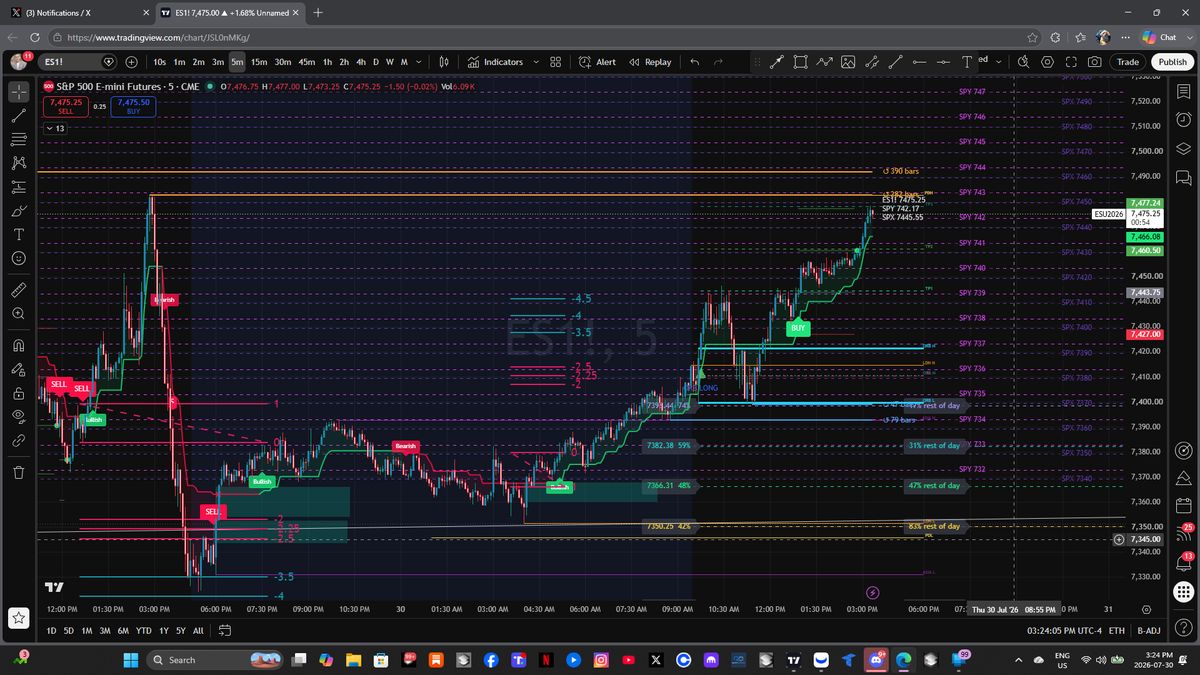Select the crosshair cursor tool
The image size is (1200, 675).
18,91
